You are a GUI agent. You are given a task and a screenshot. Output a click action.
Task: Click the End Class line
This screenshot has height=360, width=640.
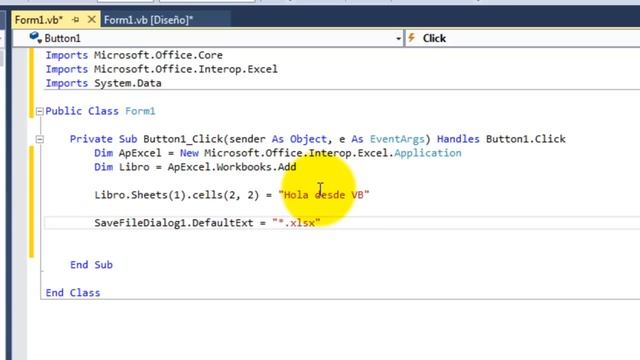(73, 293)
